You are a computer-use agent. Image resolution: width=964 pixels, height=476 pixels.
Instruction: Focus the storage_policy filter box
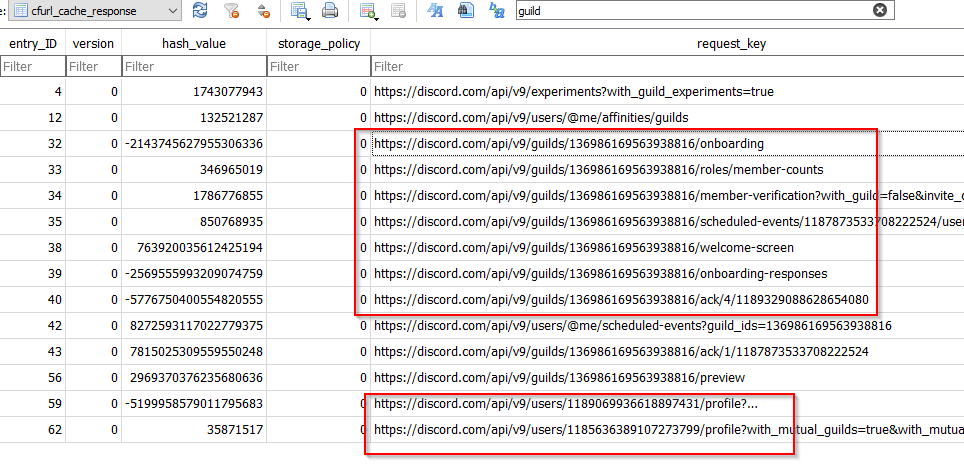[318, 66]
